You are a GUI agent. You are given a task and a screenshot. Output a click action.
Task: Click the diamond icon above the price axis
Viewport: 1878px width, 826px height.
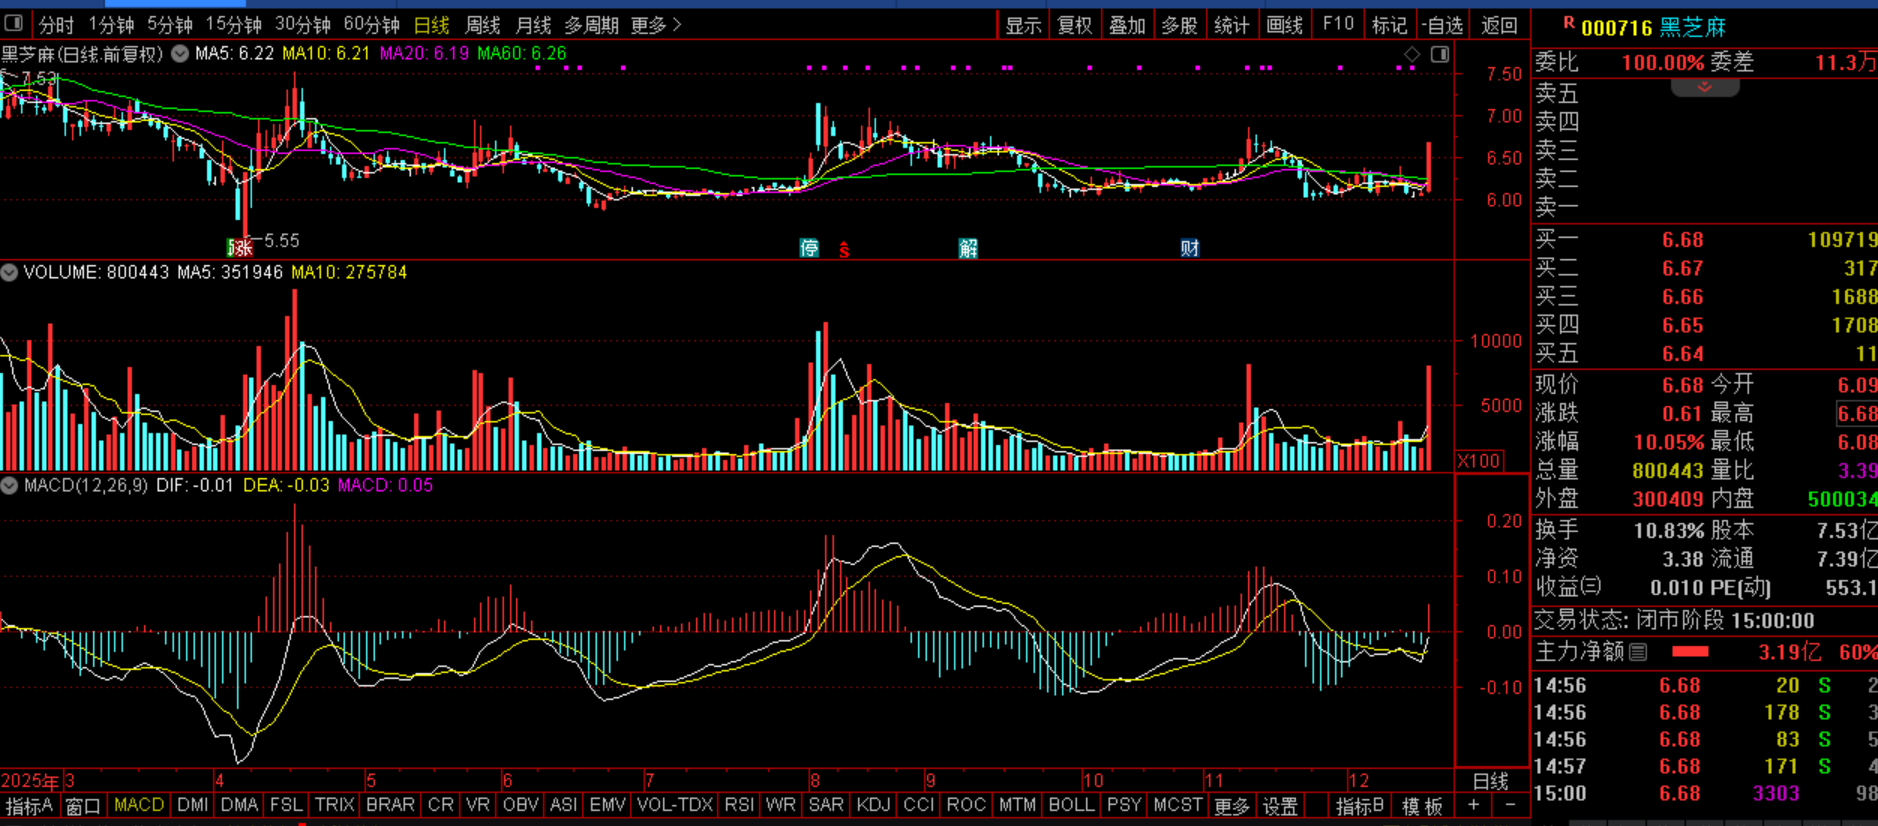(1412, 54)
